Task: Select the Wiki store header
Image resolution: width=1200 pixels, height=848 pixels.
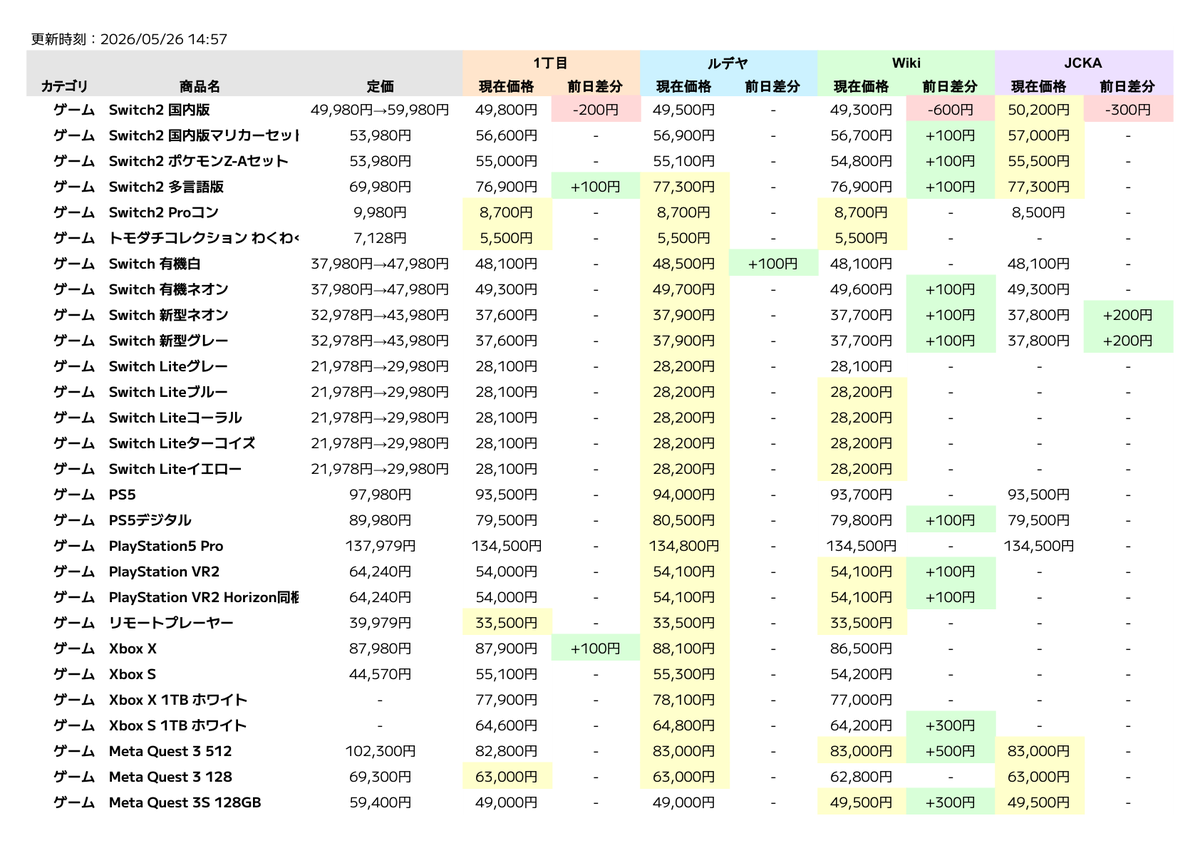Action: point(906,62)
